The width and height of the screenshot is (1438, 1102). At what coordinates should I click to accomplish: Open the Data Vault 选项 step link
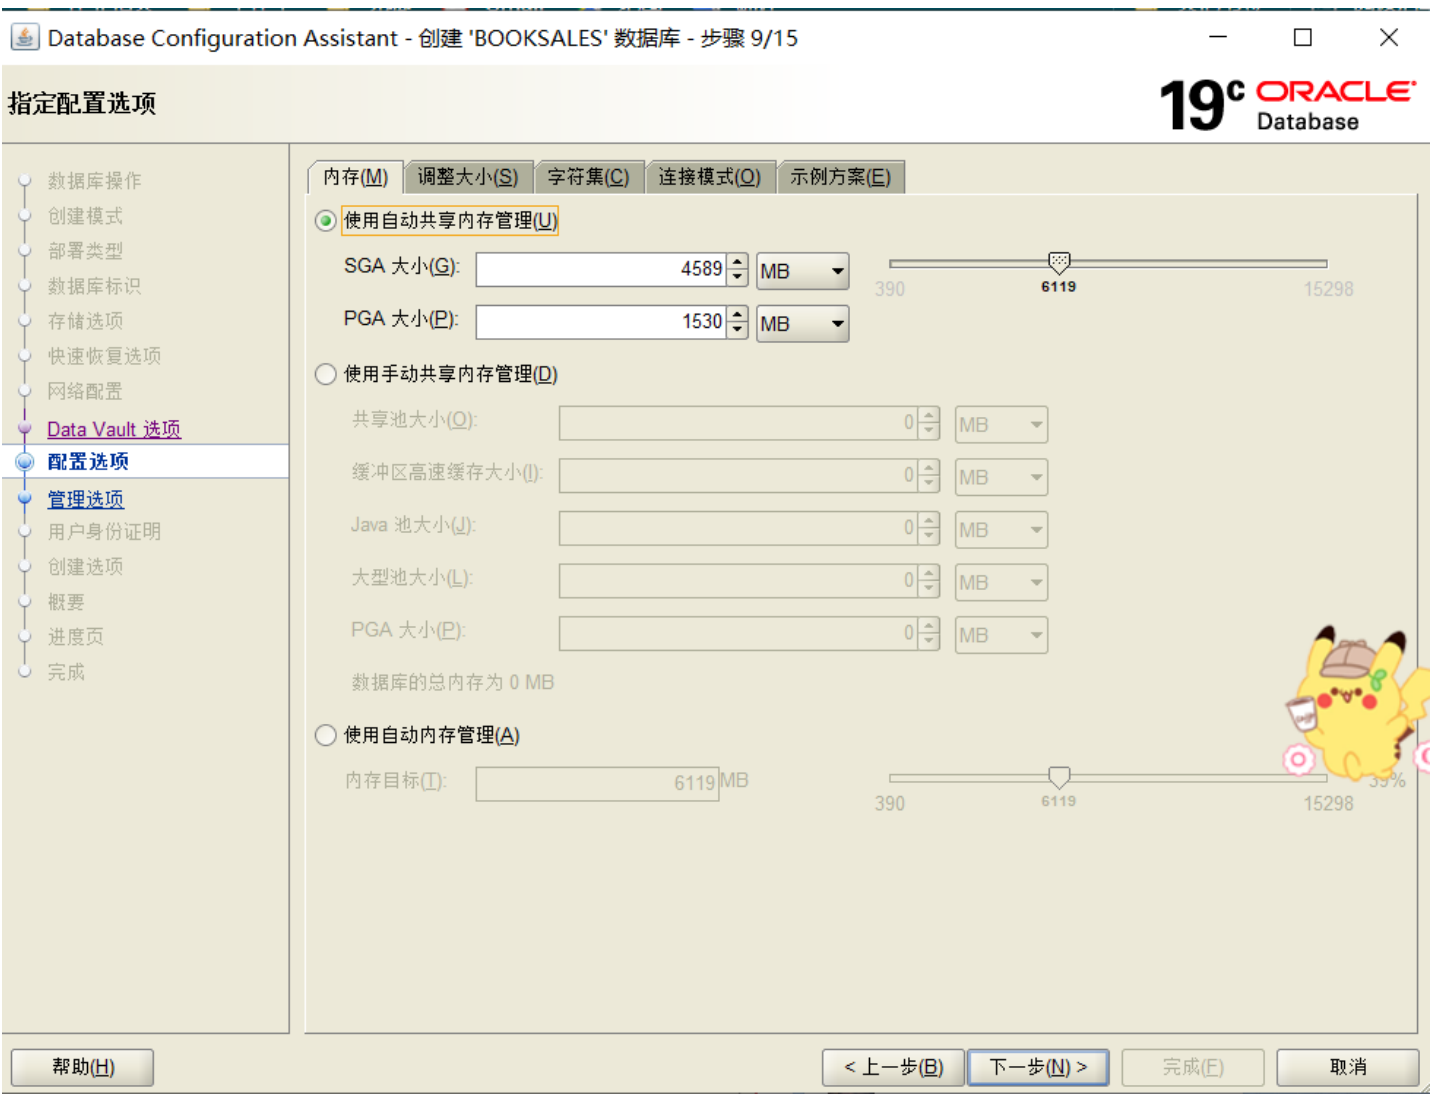pos(114,429)
